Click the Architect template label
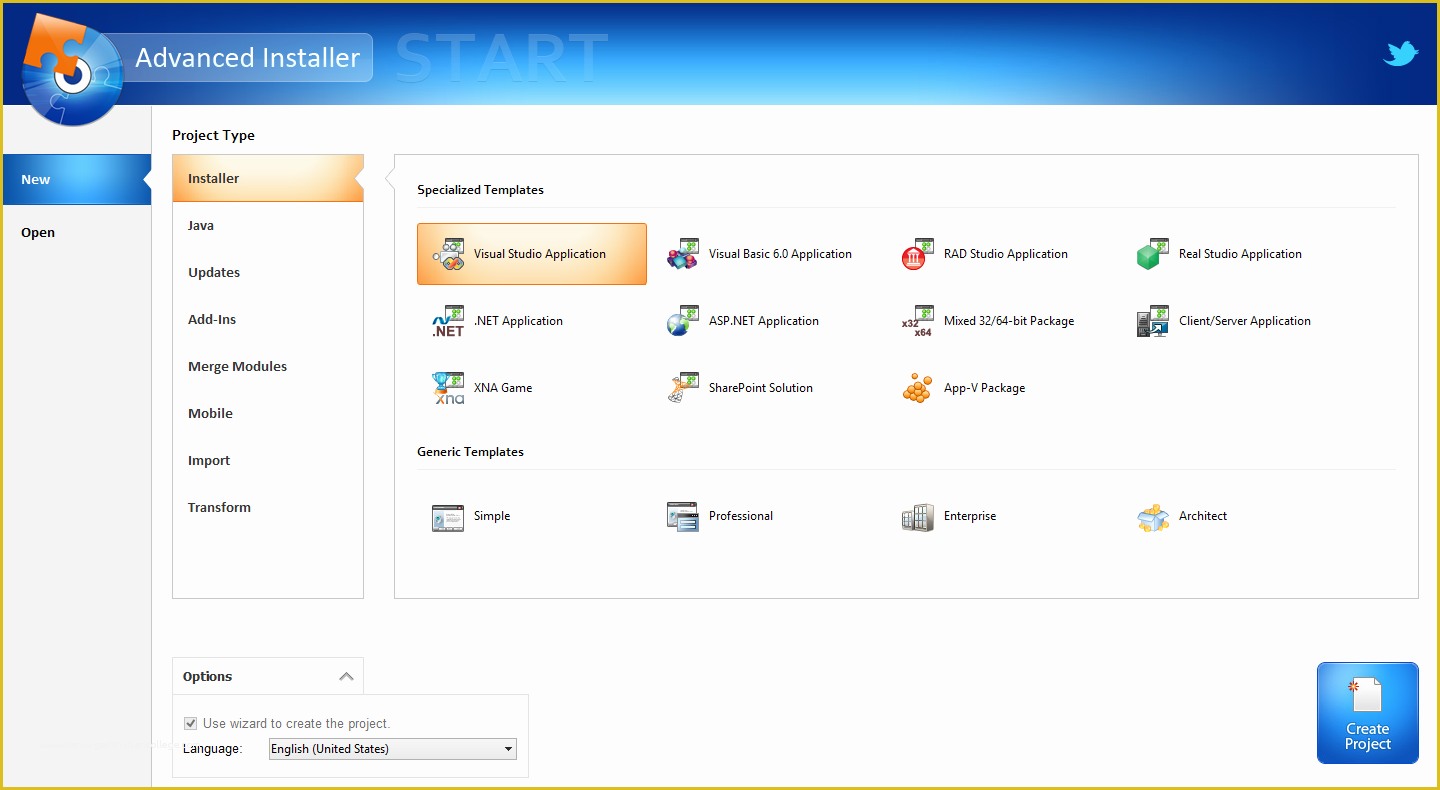 (x=1202, y=516)
